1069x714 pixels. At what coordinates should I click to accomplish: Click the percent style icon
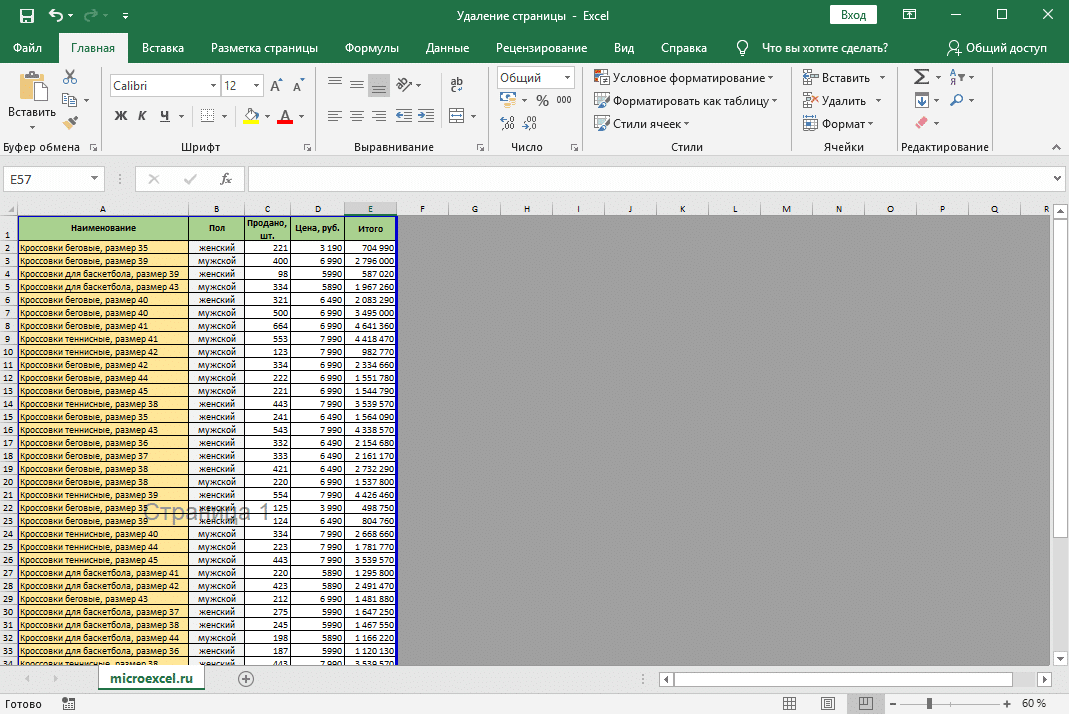pyautogui.click(x=542, y=100)
